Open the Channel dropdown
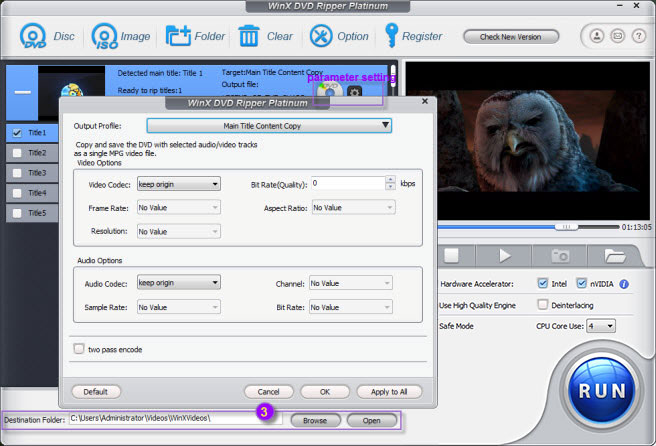 coord(351,283)
